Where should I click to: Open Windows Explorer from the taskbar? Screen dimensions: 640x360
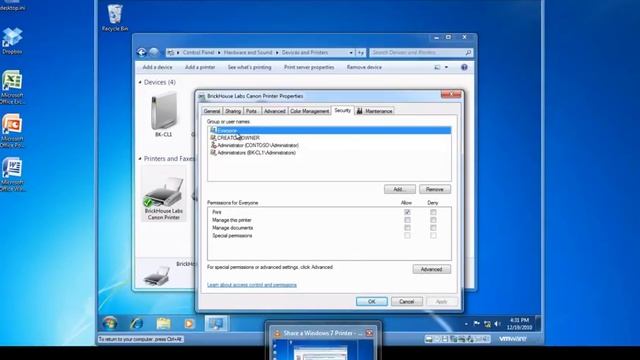(x=163, y=323)
